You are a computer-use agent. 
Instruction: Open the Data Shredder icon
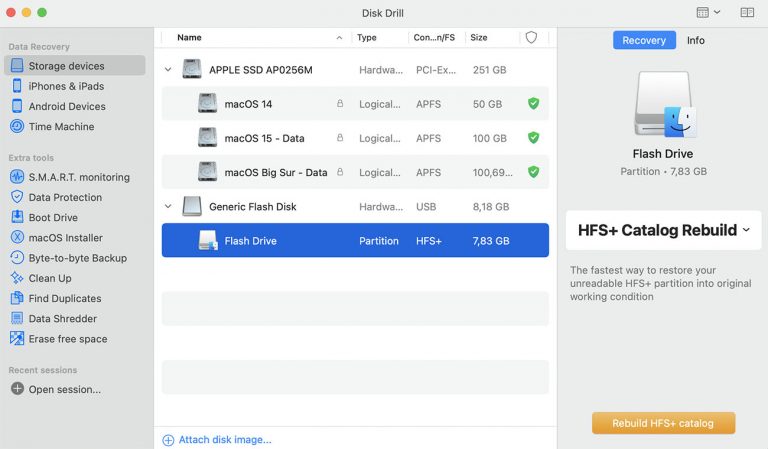pos(17,318)
